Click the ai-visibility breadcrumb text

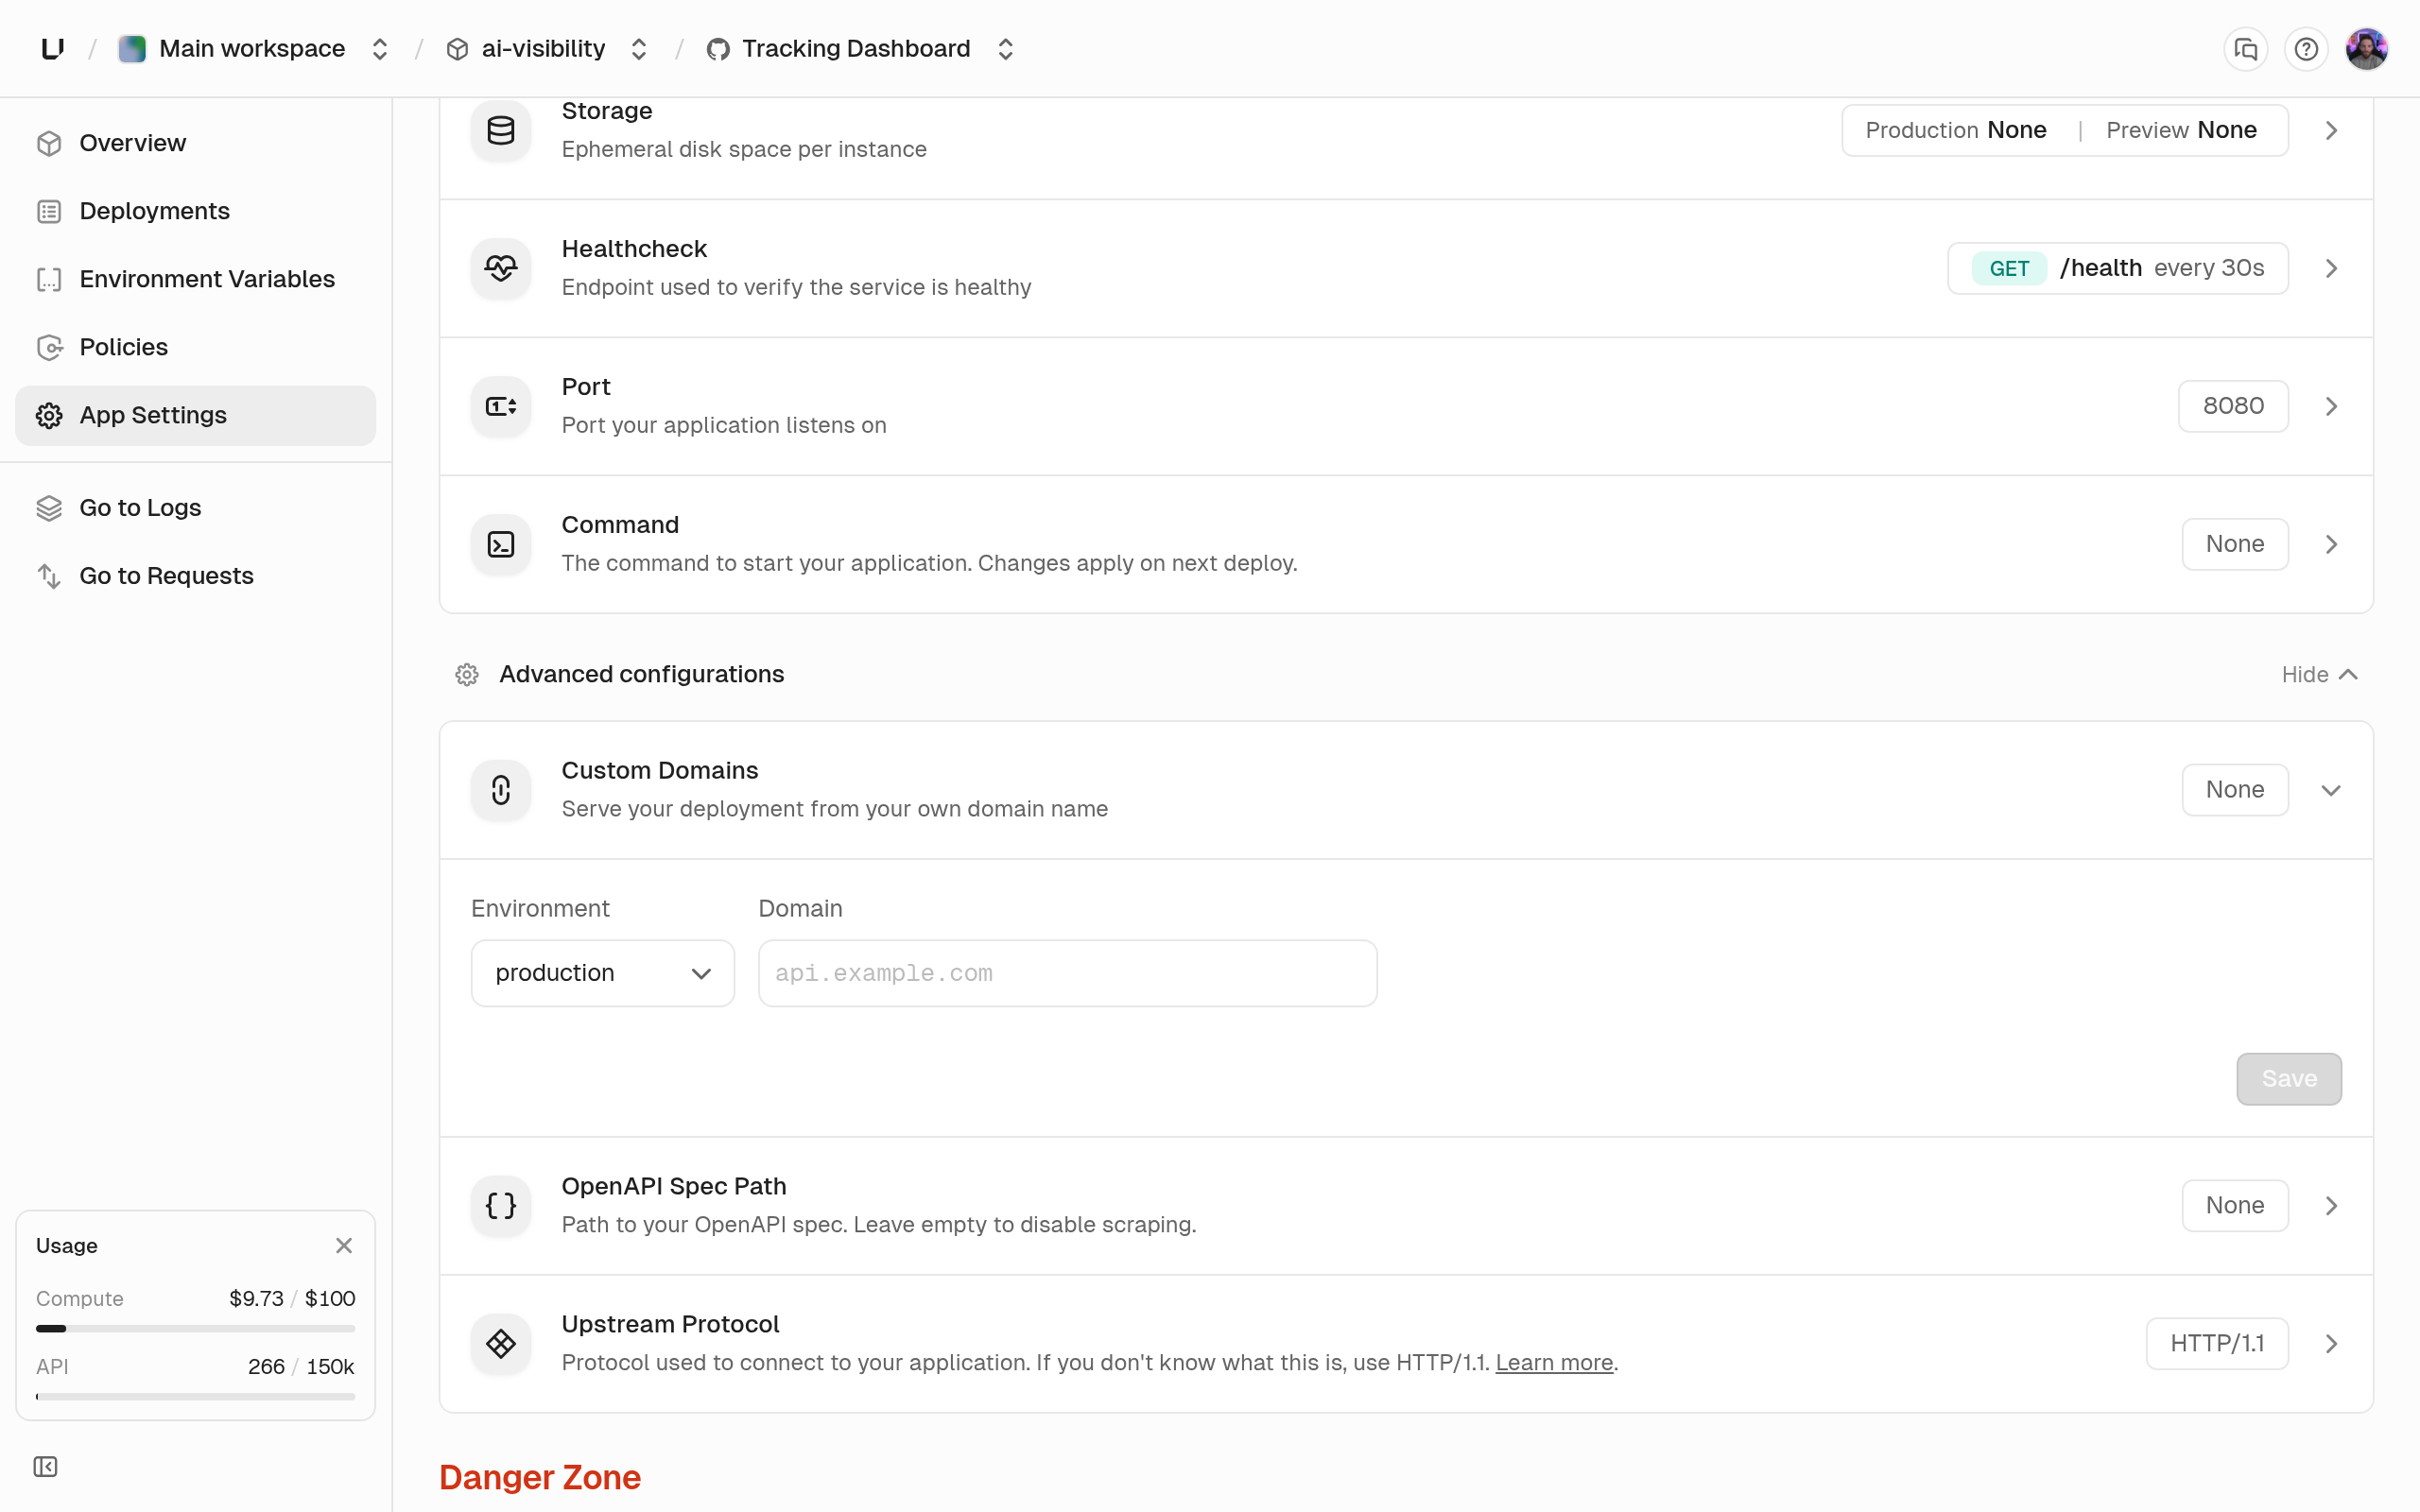click(543, 49)
